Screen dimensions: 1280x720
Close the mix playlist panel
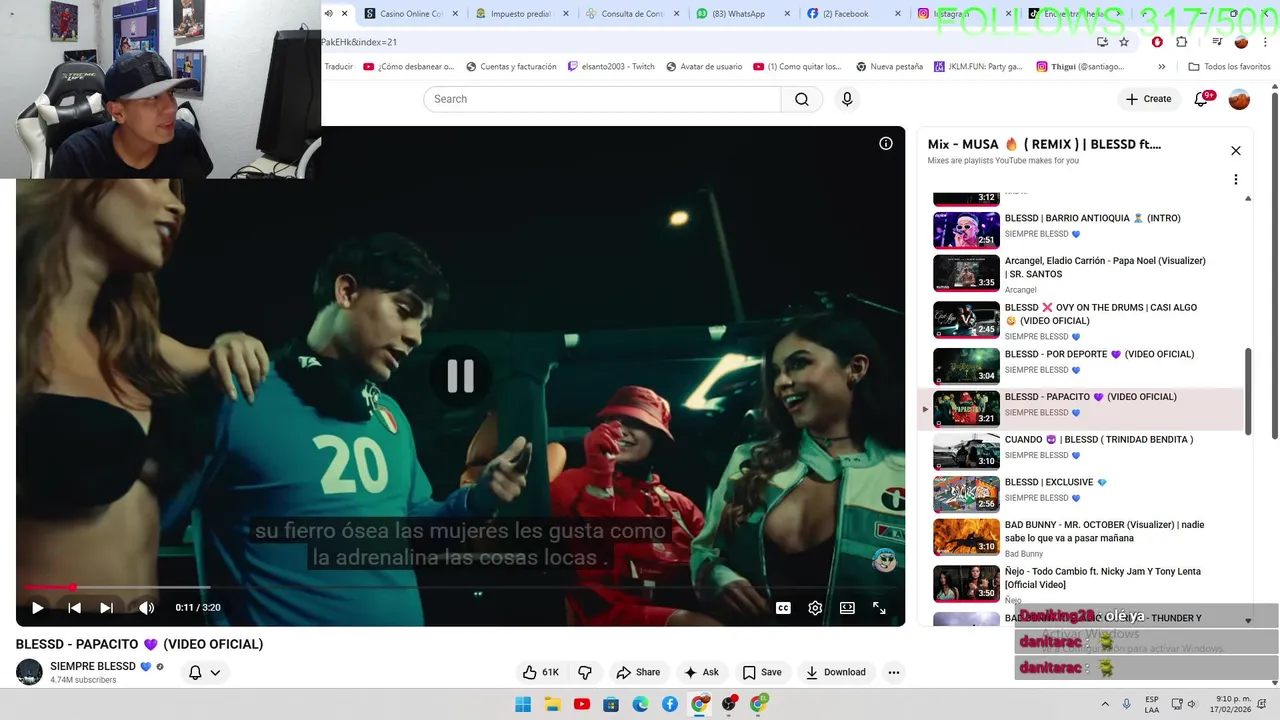1235,151
